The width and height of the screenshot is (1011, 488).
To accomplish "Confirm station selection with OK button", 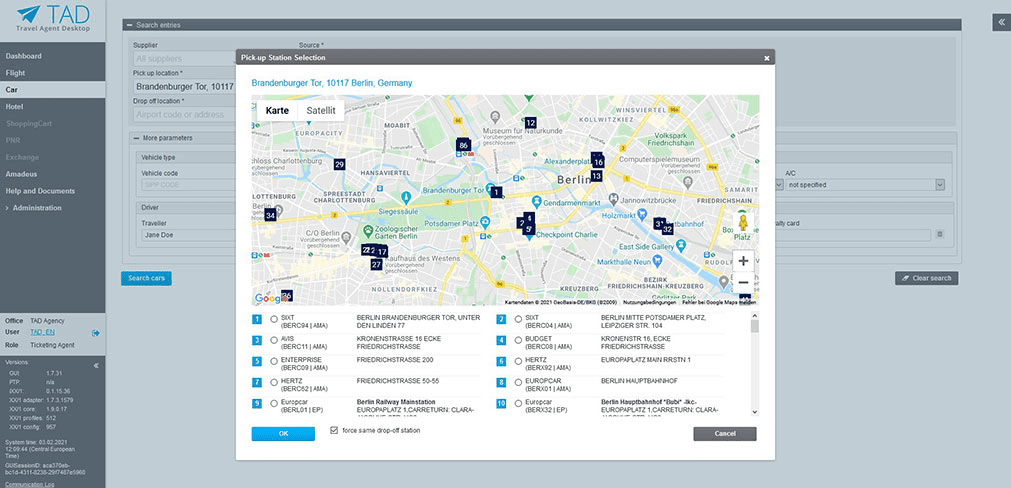I will (x=283, y=434).
